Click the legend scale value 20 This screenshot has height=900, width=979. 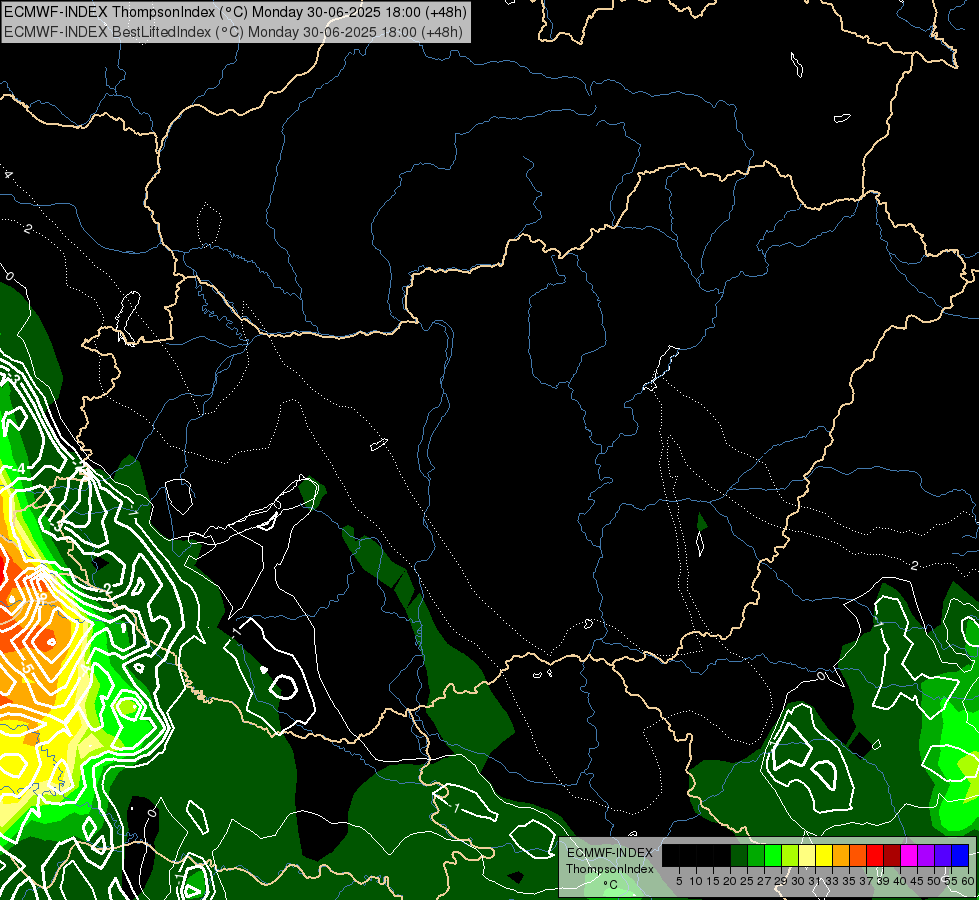[x=730, y=881]
